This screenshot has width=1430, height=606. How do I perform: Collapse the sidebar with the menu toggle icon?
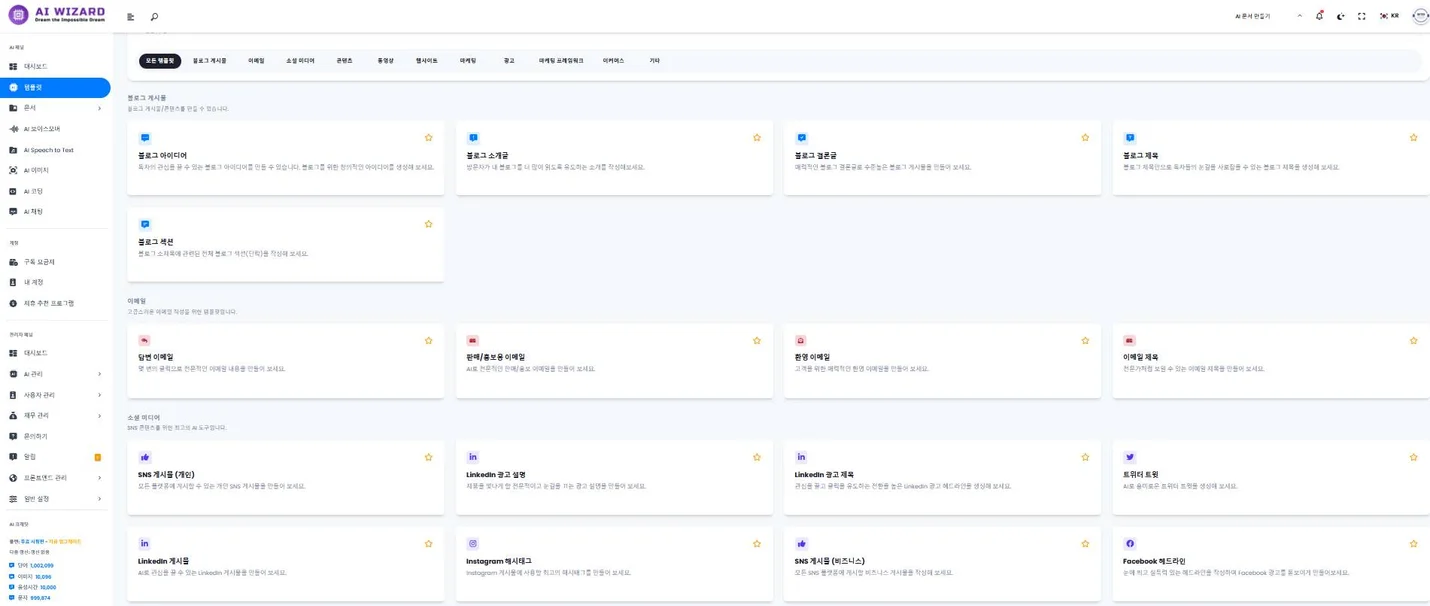pyautogui.click(x=131, y=17)
